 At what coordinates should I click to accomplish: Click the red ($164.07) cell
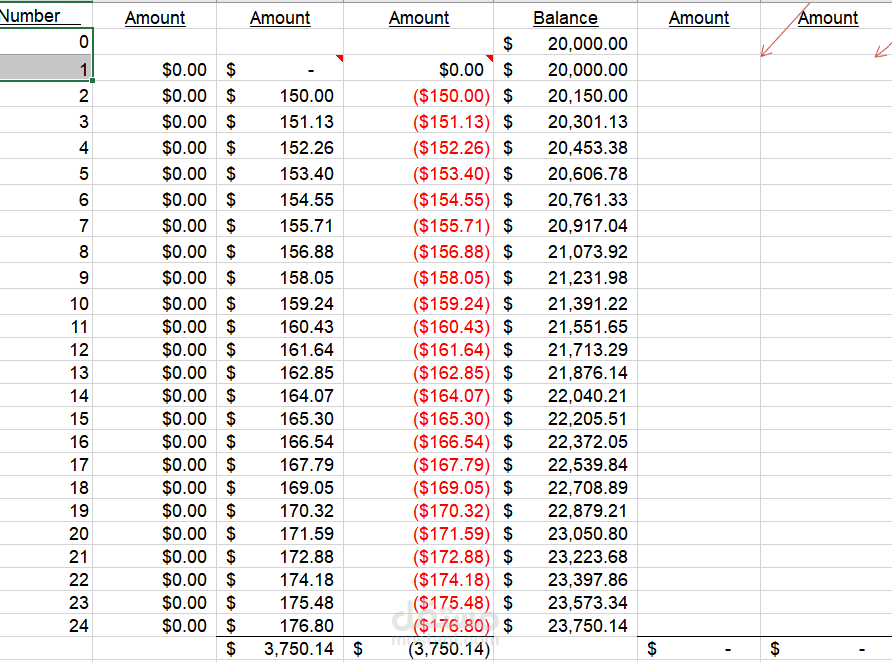click(418, 395)
